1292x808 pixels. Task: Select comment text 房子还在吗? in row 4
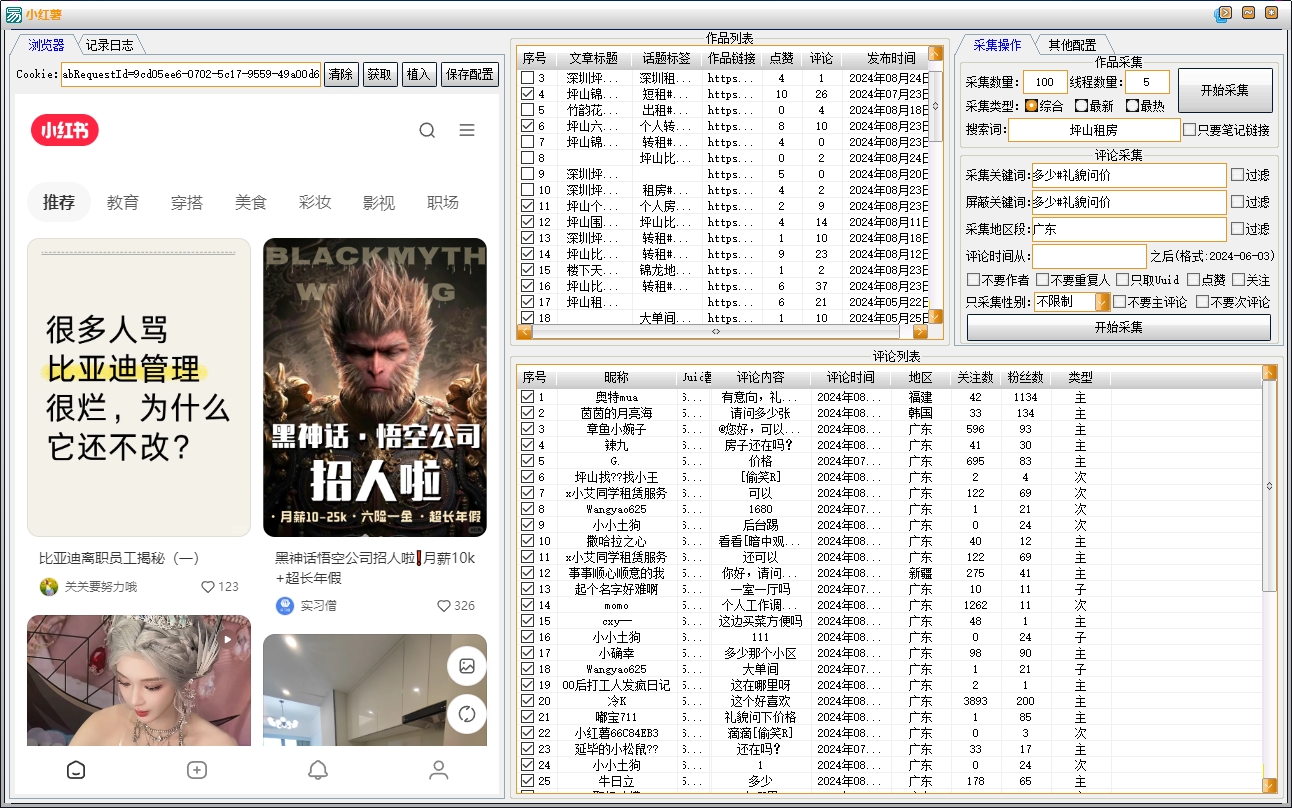point(758,445)
